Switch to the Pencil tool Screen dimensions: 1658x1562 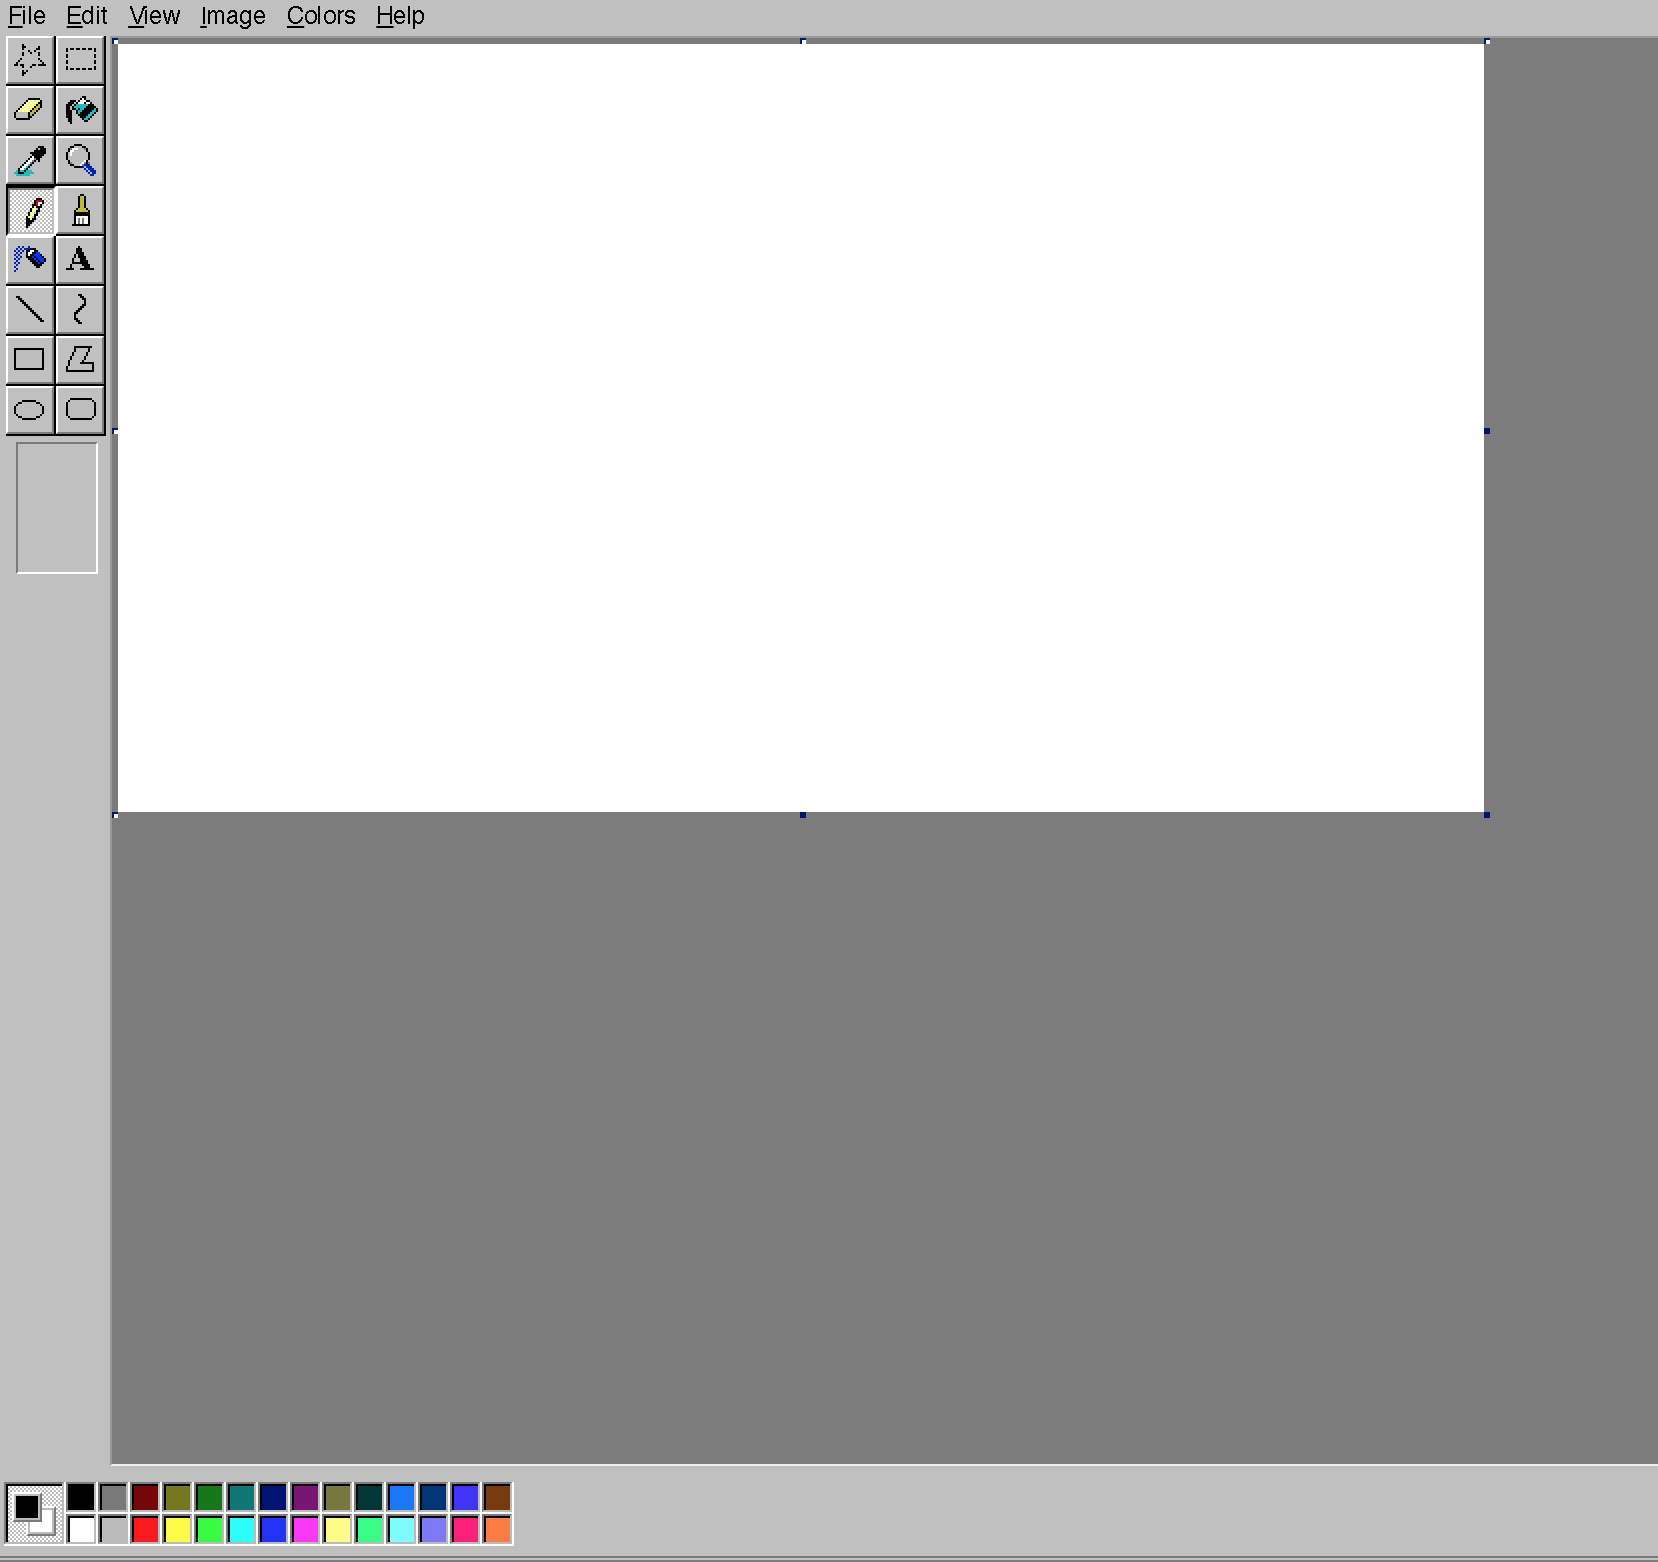[29, 210]
